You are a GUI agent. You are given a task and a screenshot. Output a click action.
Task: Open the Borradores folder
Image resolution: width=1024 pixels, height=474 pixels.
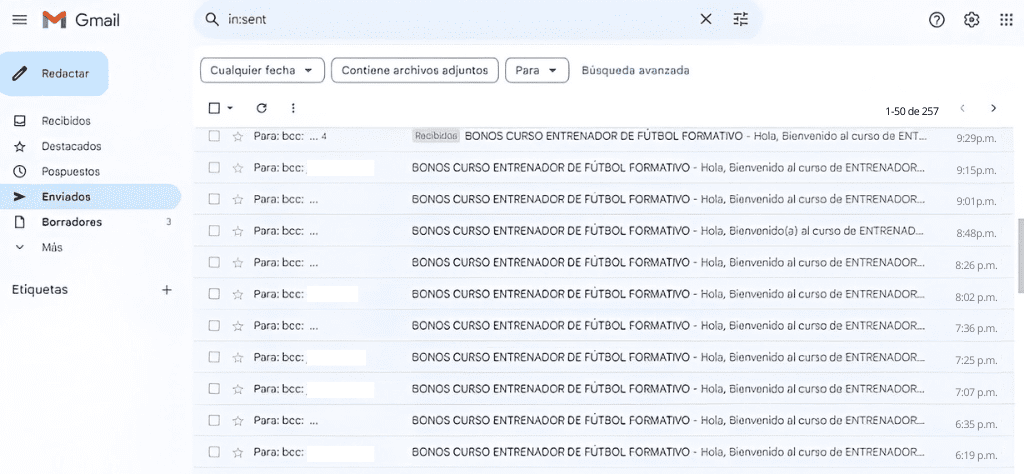pos(71,222)
